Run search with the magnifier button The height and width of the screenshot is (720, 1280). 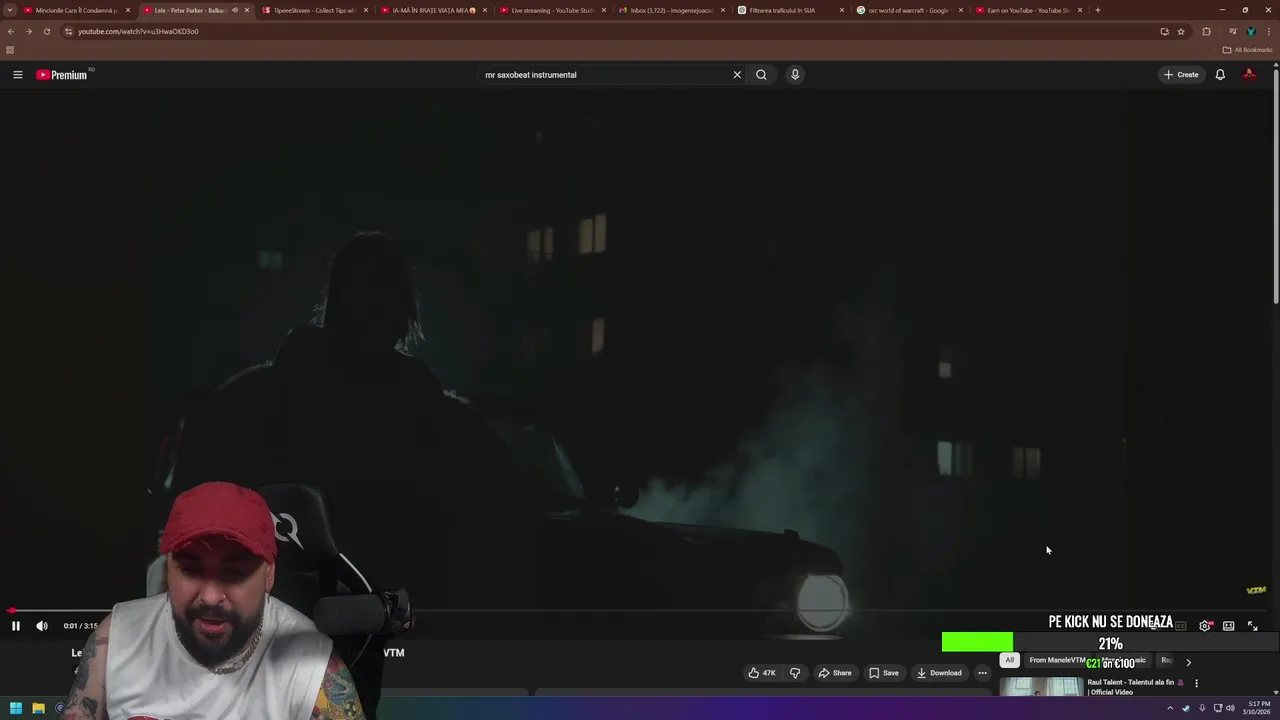(x=761, y=75)
